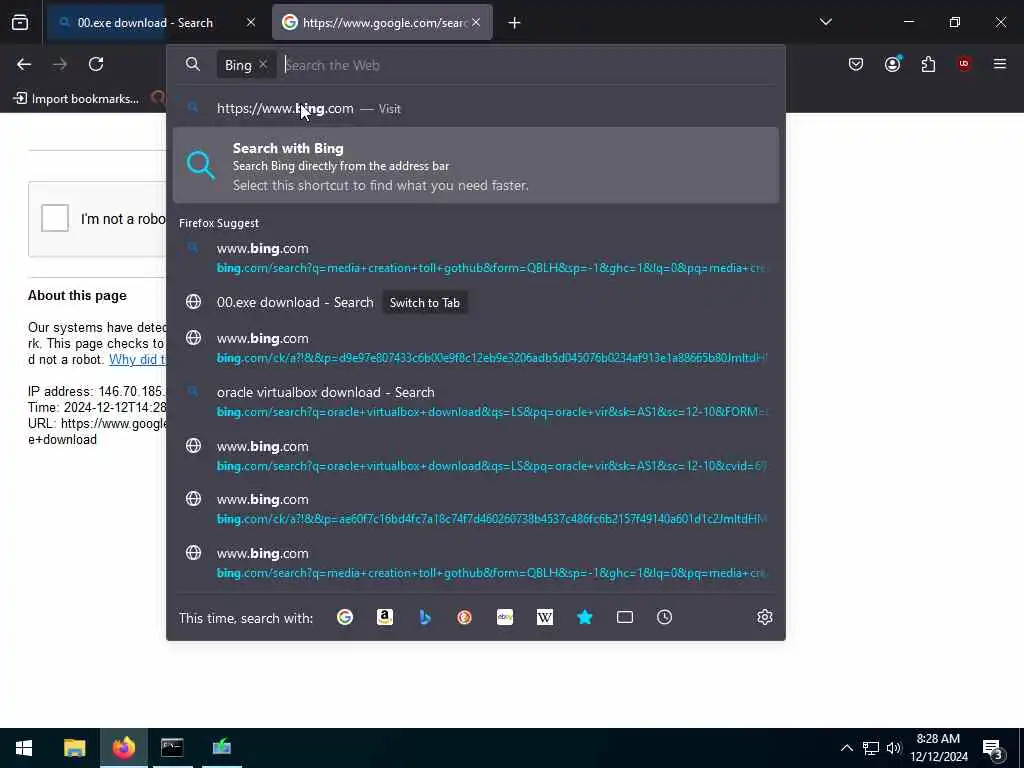Select the google.com search tab
Image resolution: width=1024 pixels, height=768 pixels.
(x=382, y=23)
